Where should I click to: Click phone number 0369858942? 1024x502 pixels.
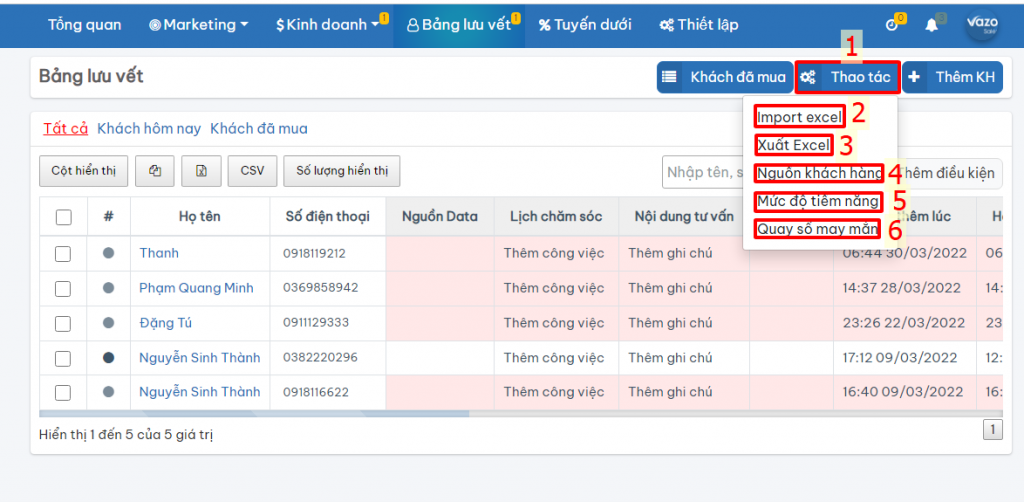320,288
